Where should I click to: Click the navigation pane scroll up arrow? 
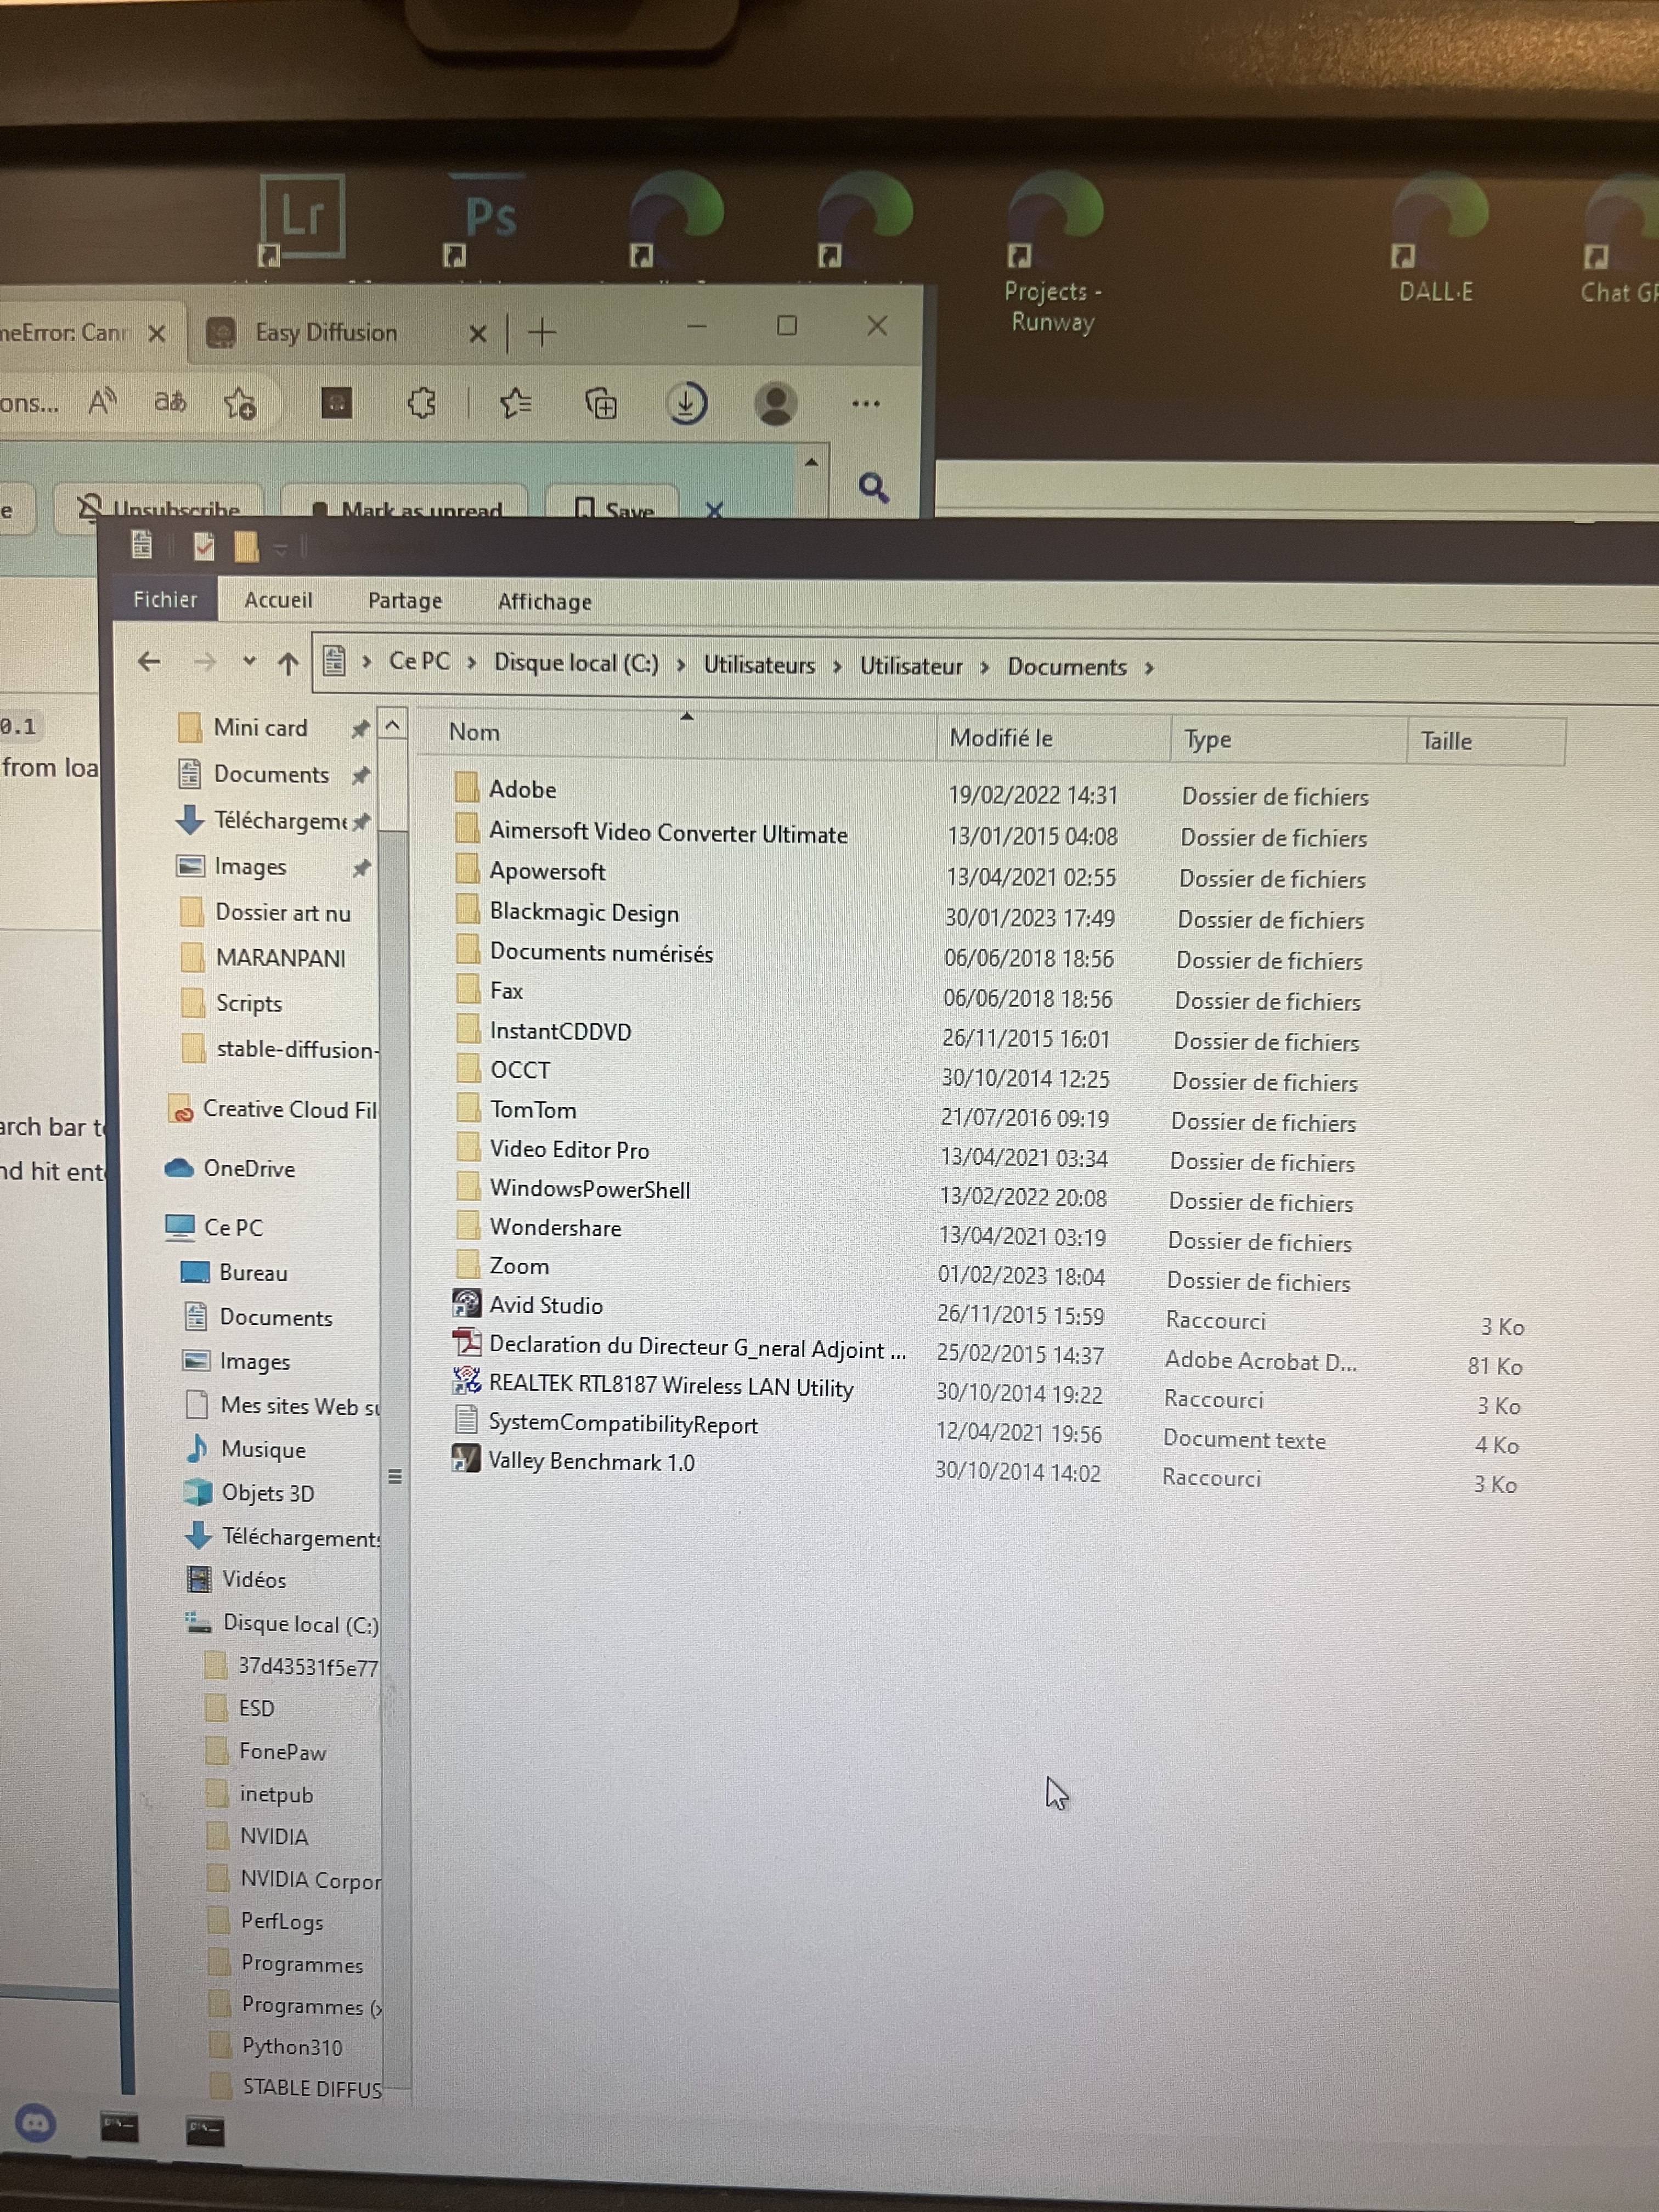point(393,724)
